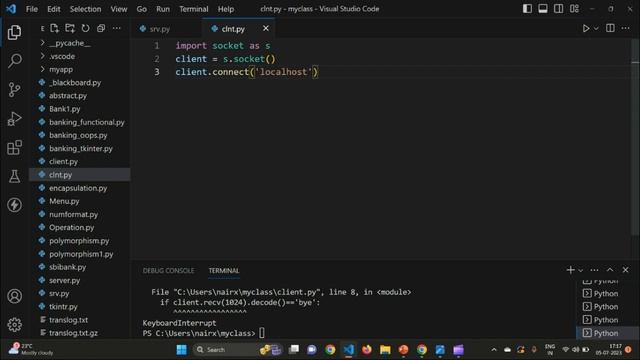640x360 pixels.
Task: Open Firefox from the taskbar
Action: click(367, 350)
